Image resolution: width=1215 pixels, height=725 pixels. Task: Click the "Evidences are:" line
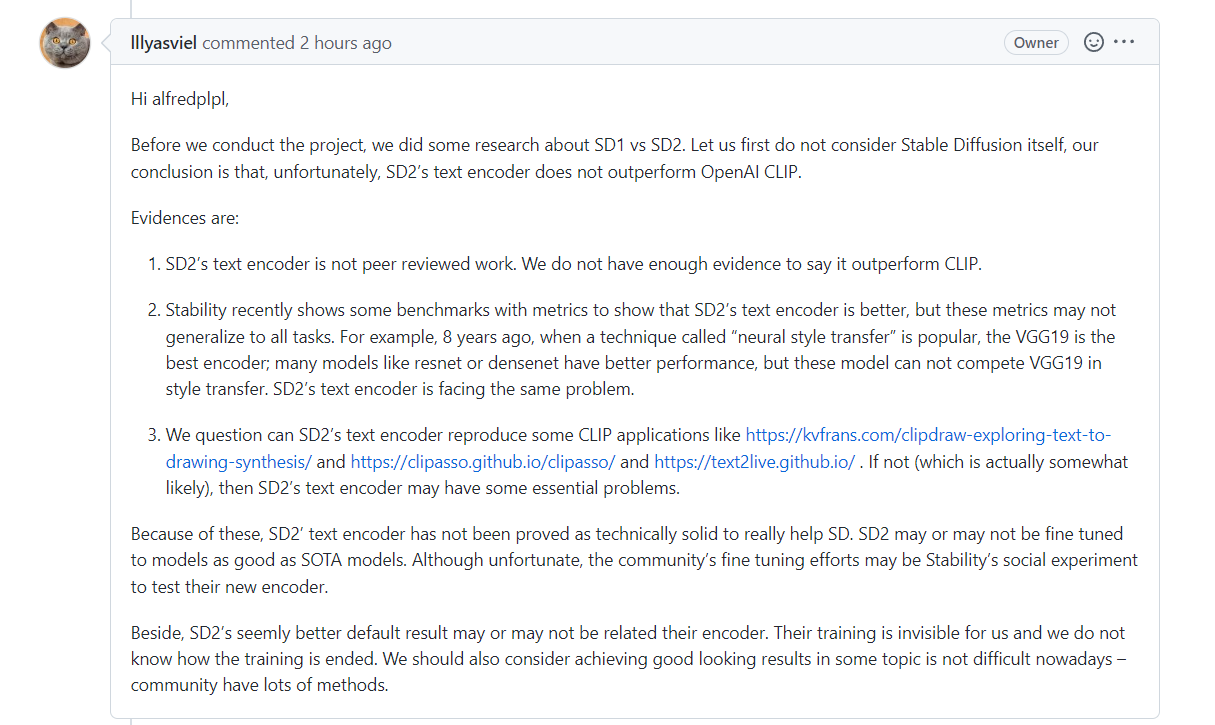pyautogui.click(x=185, y=217)
